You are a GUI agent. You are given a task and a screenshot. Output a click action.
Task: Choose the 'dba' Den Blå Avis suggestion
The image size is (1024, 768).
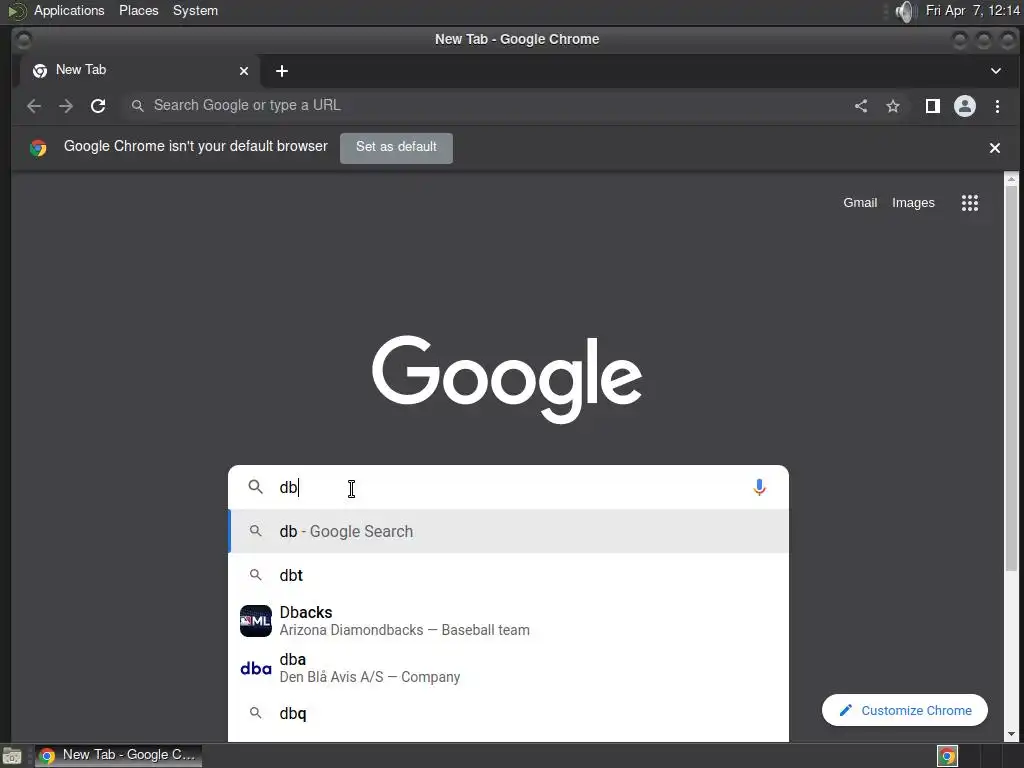pos(508,667)
